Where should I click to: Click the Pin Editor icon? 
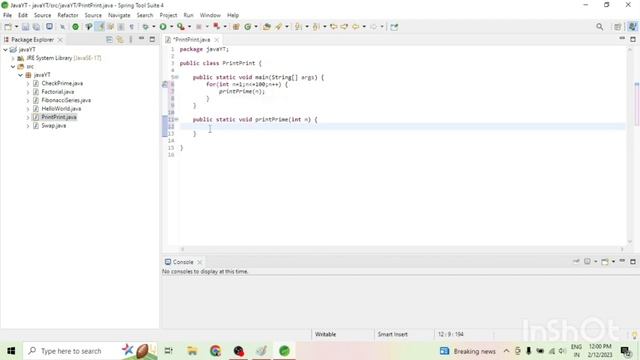point(394,27)
